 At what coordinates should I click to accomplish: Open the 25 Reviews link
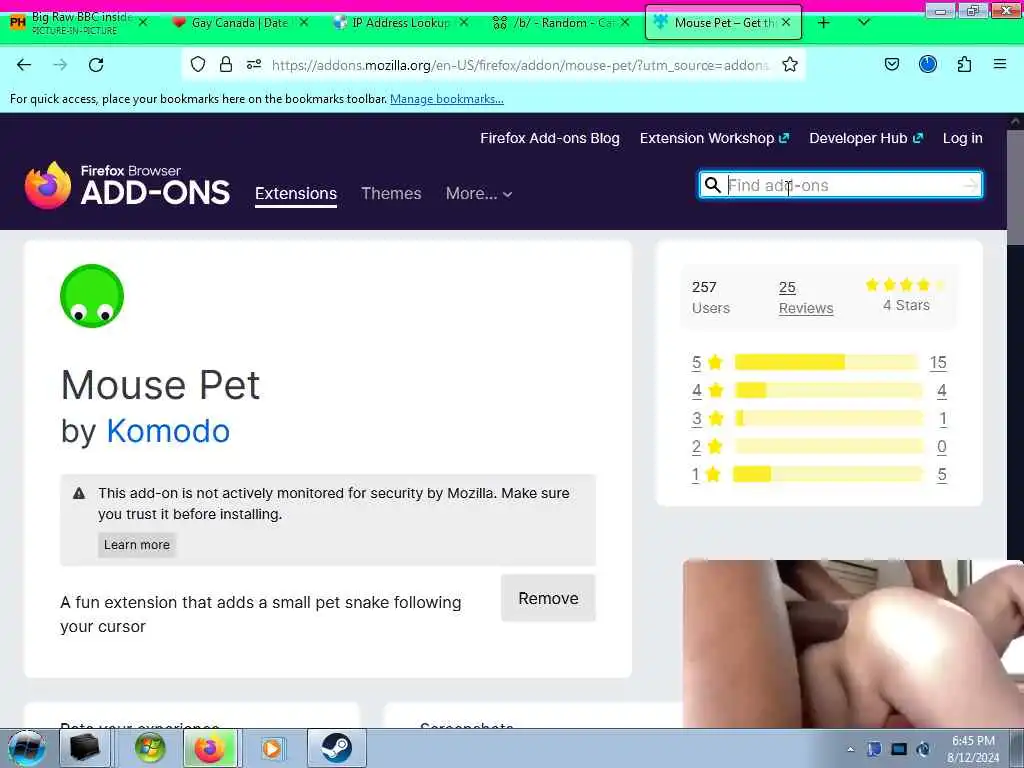pos(806,298)
